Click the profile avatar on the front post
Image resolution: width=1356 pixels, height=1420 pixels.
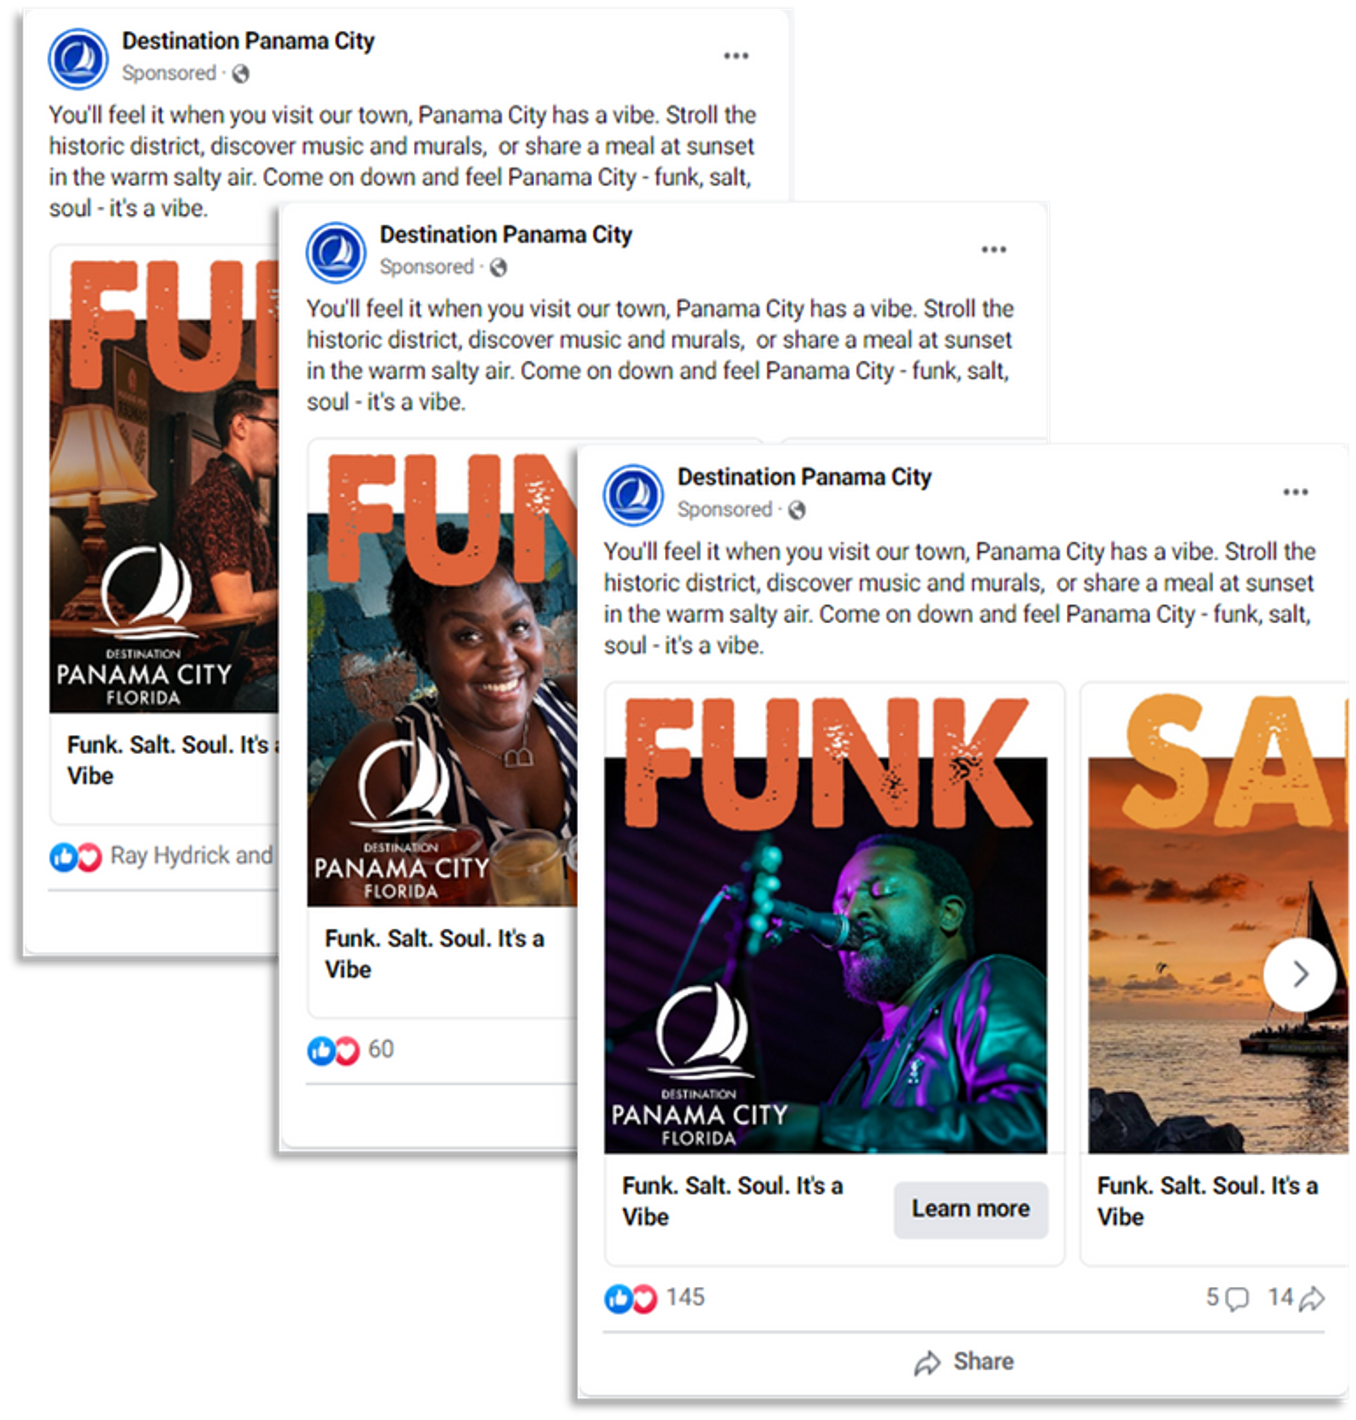coord(633,494)
